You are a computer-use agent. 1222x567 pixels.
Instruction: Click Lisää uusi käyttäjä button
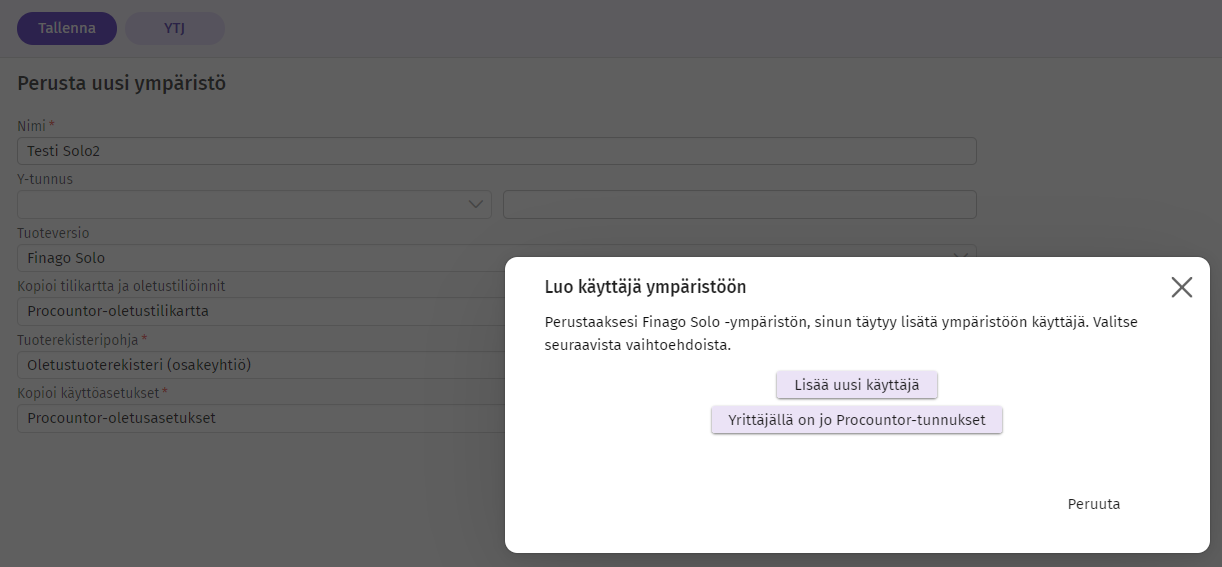[857, 385]
